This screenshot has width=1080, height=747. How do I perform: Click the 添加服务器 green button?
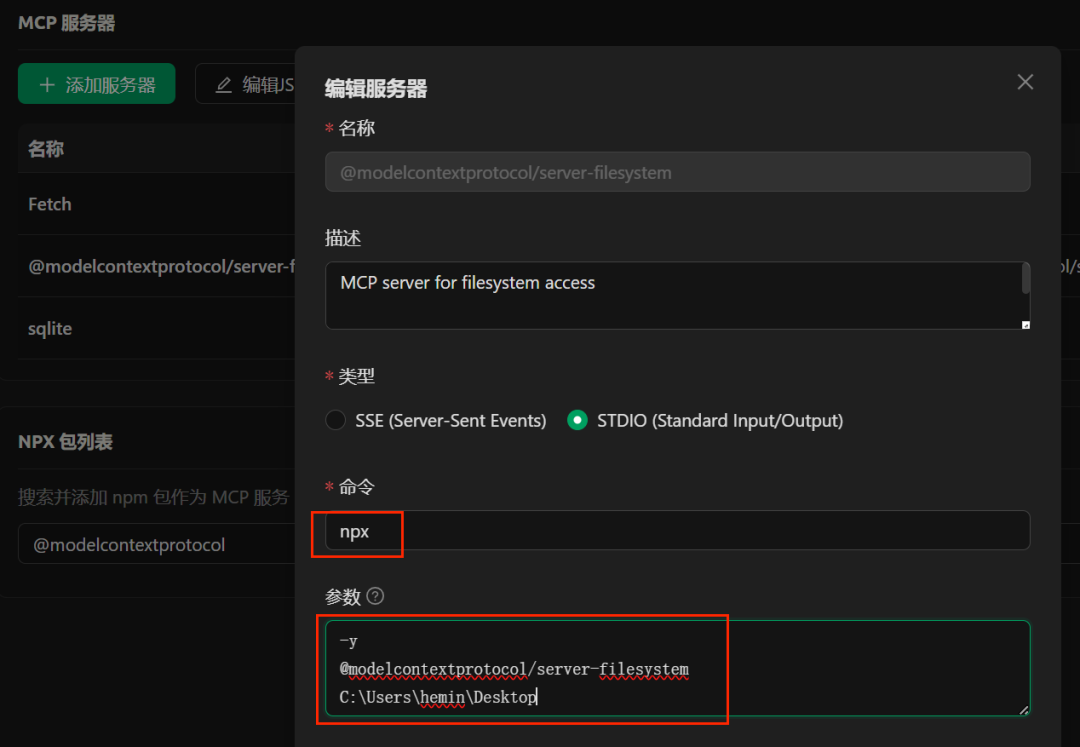[96, 83]
